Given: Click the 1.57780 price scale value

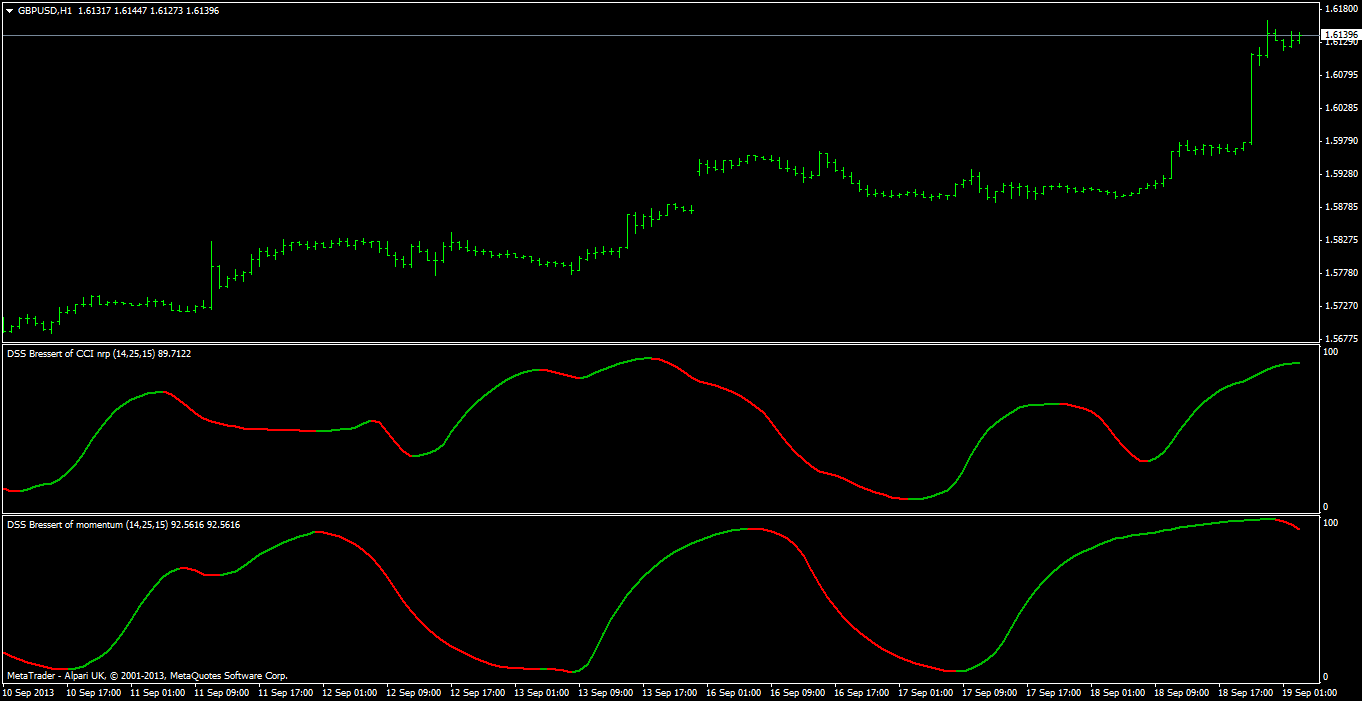Looking at the screenshot, I should pyautogui.click(x=1340, y=272).
